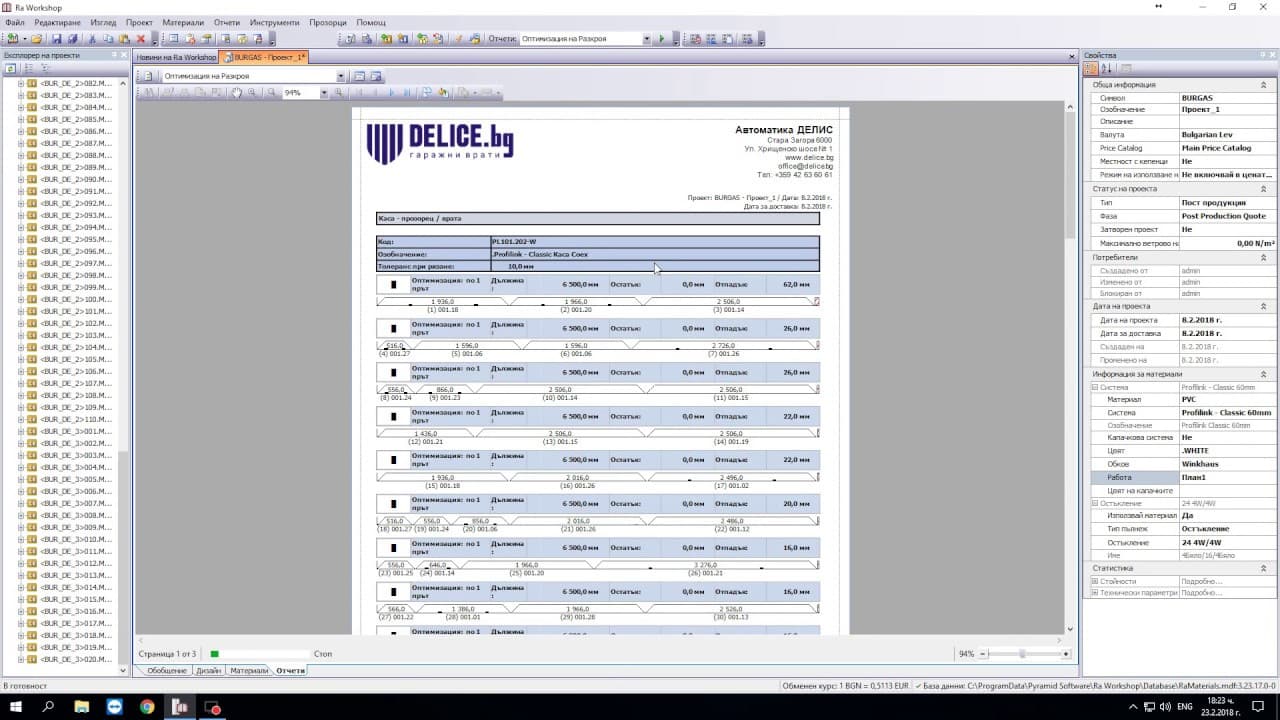The height and width of the screenshot is (720, 1280).
Task: Click the zoom in magnifier next to the zoom percentage
Action: (339, 93)
